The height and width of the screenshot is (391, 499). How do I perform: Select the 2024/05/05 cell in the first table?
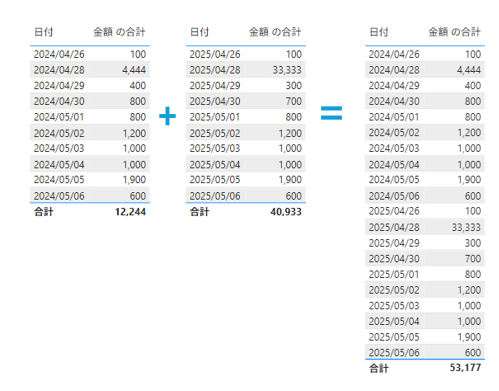pos(59,180)
